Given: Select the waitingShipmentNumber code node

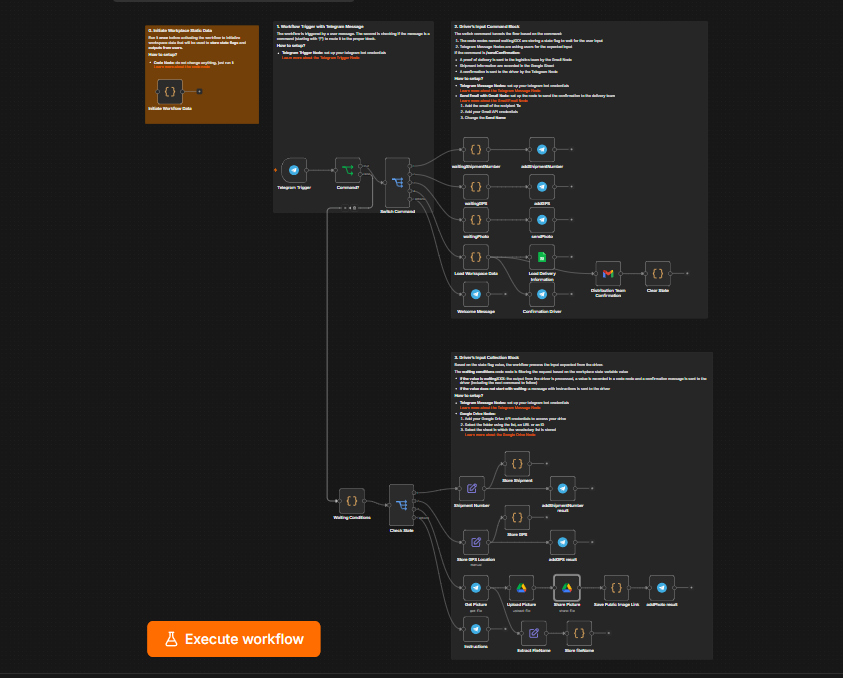Looking at the screenshot, I should [476, 149].
